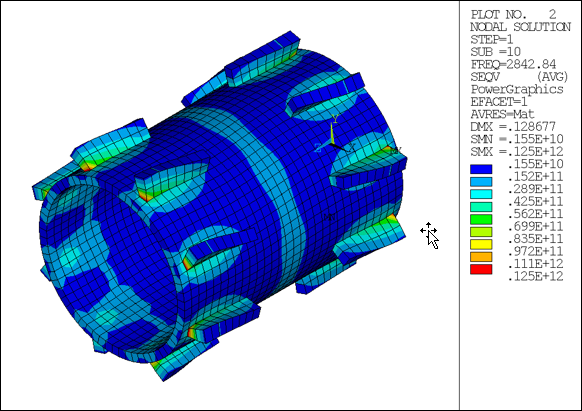Click the legend value '.562E+11'
The width and height of the screenshot is (582, 411).
pyautogui.click(x=535, y=214)
